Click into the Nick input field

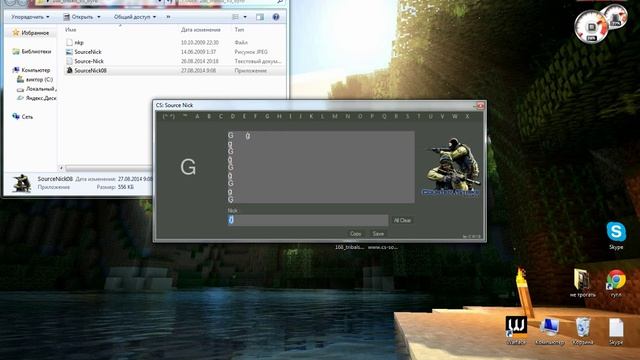point(308,220)
